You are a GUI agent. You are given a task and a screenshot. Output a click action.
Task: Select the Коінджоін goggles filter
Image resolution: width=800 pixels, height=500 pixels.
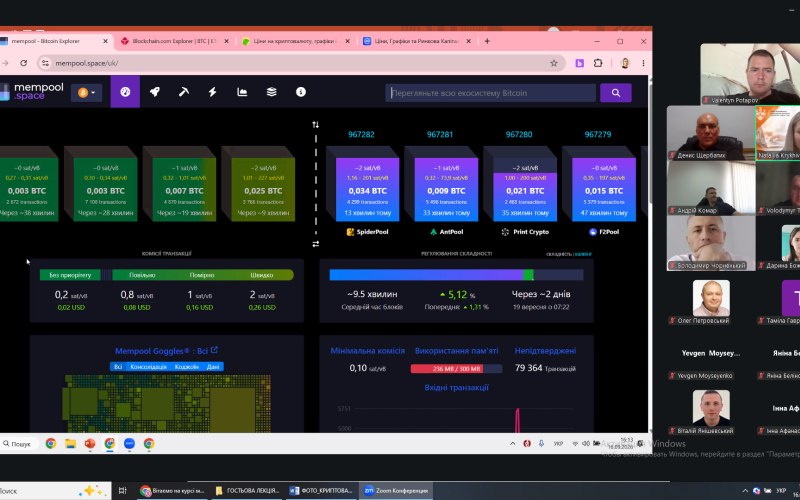187,366
